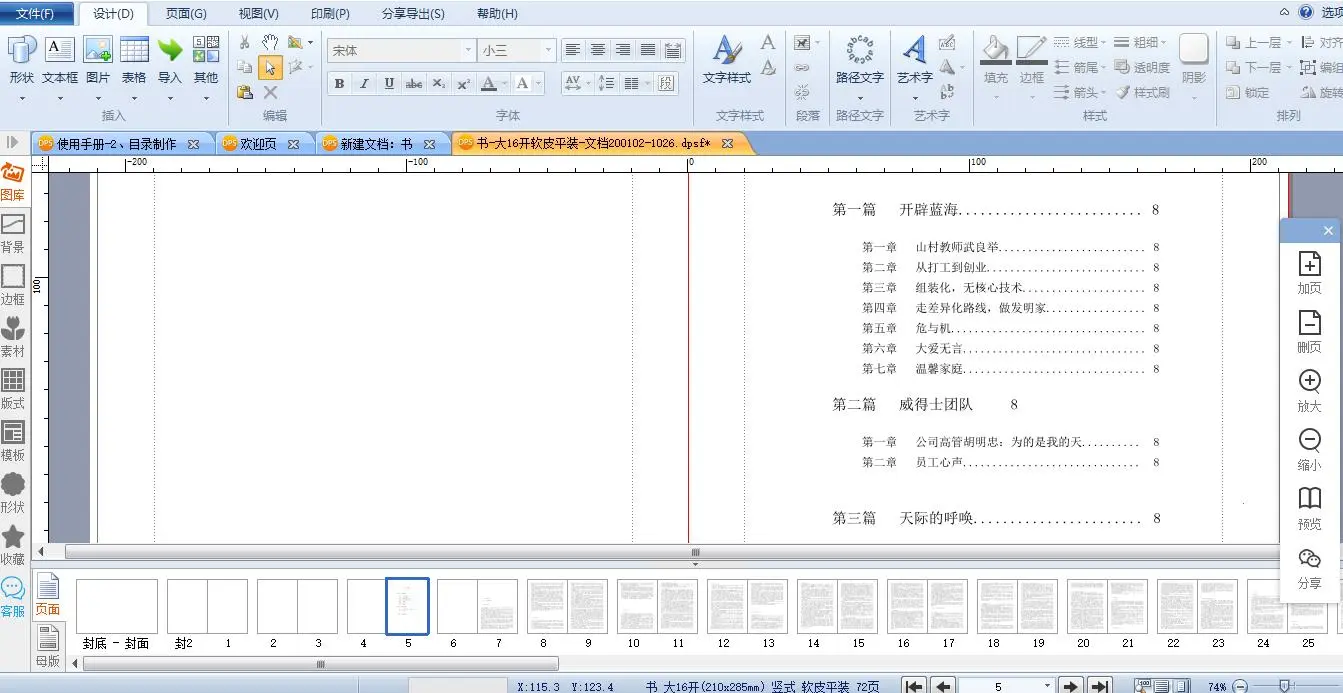The image size is (1343, 693).
Task: Expand the 小三 font size dropdown
Action: (x=548, y=50)
